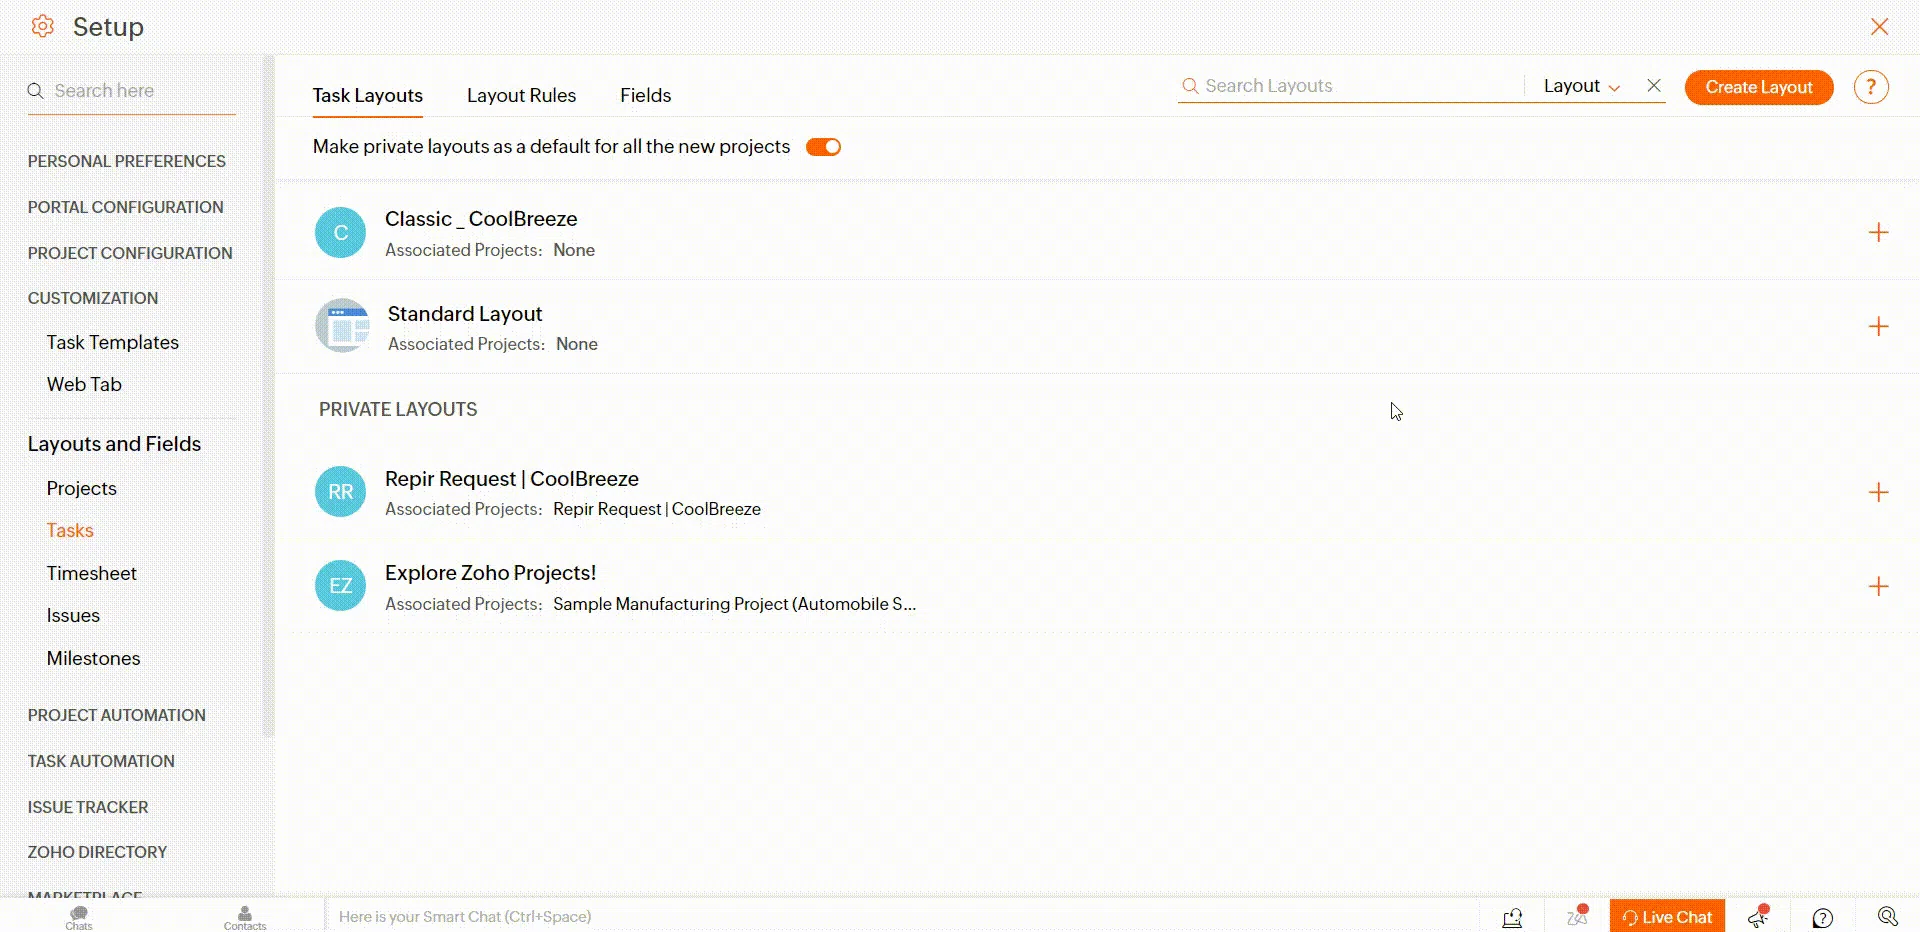The image size is (1920, 932).
Task: Open Contacts from the bottom bar
Action: (x=245, y=916)
